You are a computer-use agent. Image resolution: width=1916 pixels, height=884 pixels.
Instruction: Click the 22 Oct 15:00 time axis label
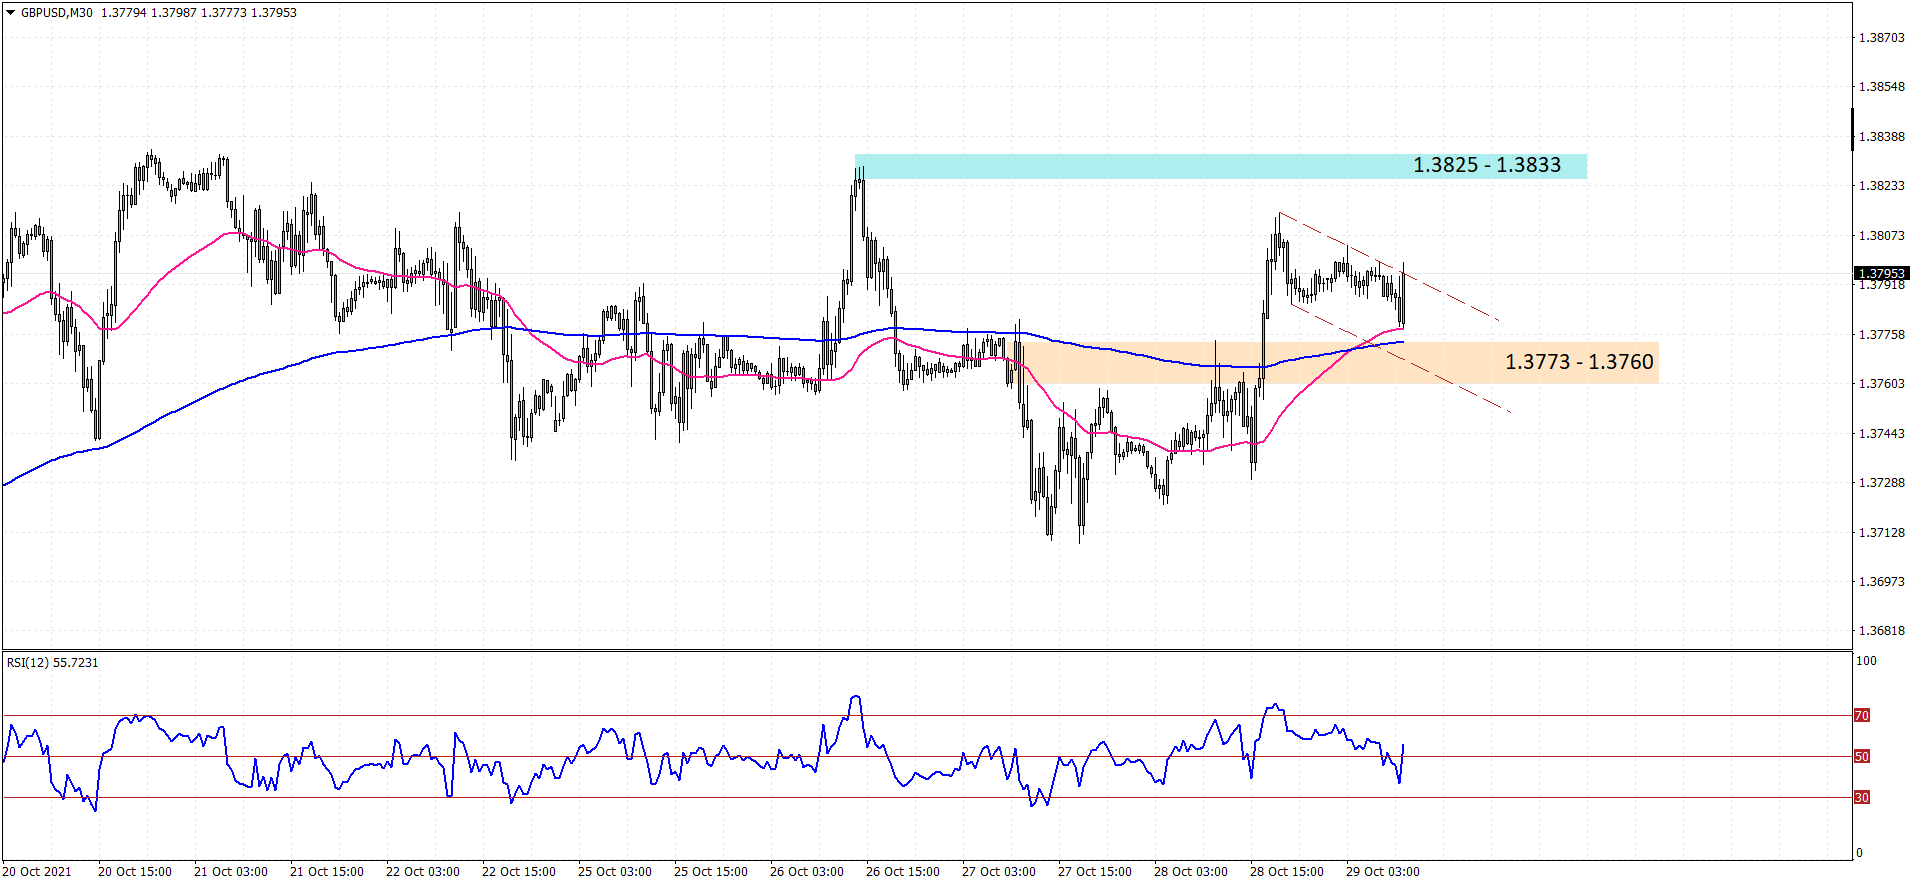click(519, 872)
